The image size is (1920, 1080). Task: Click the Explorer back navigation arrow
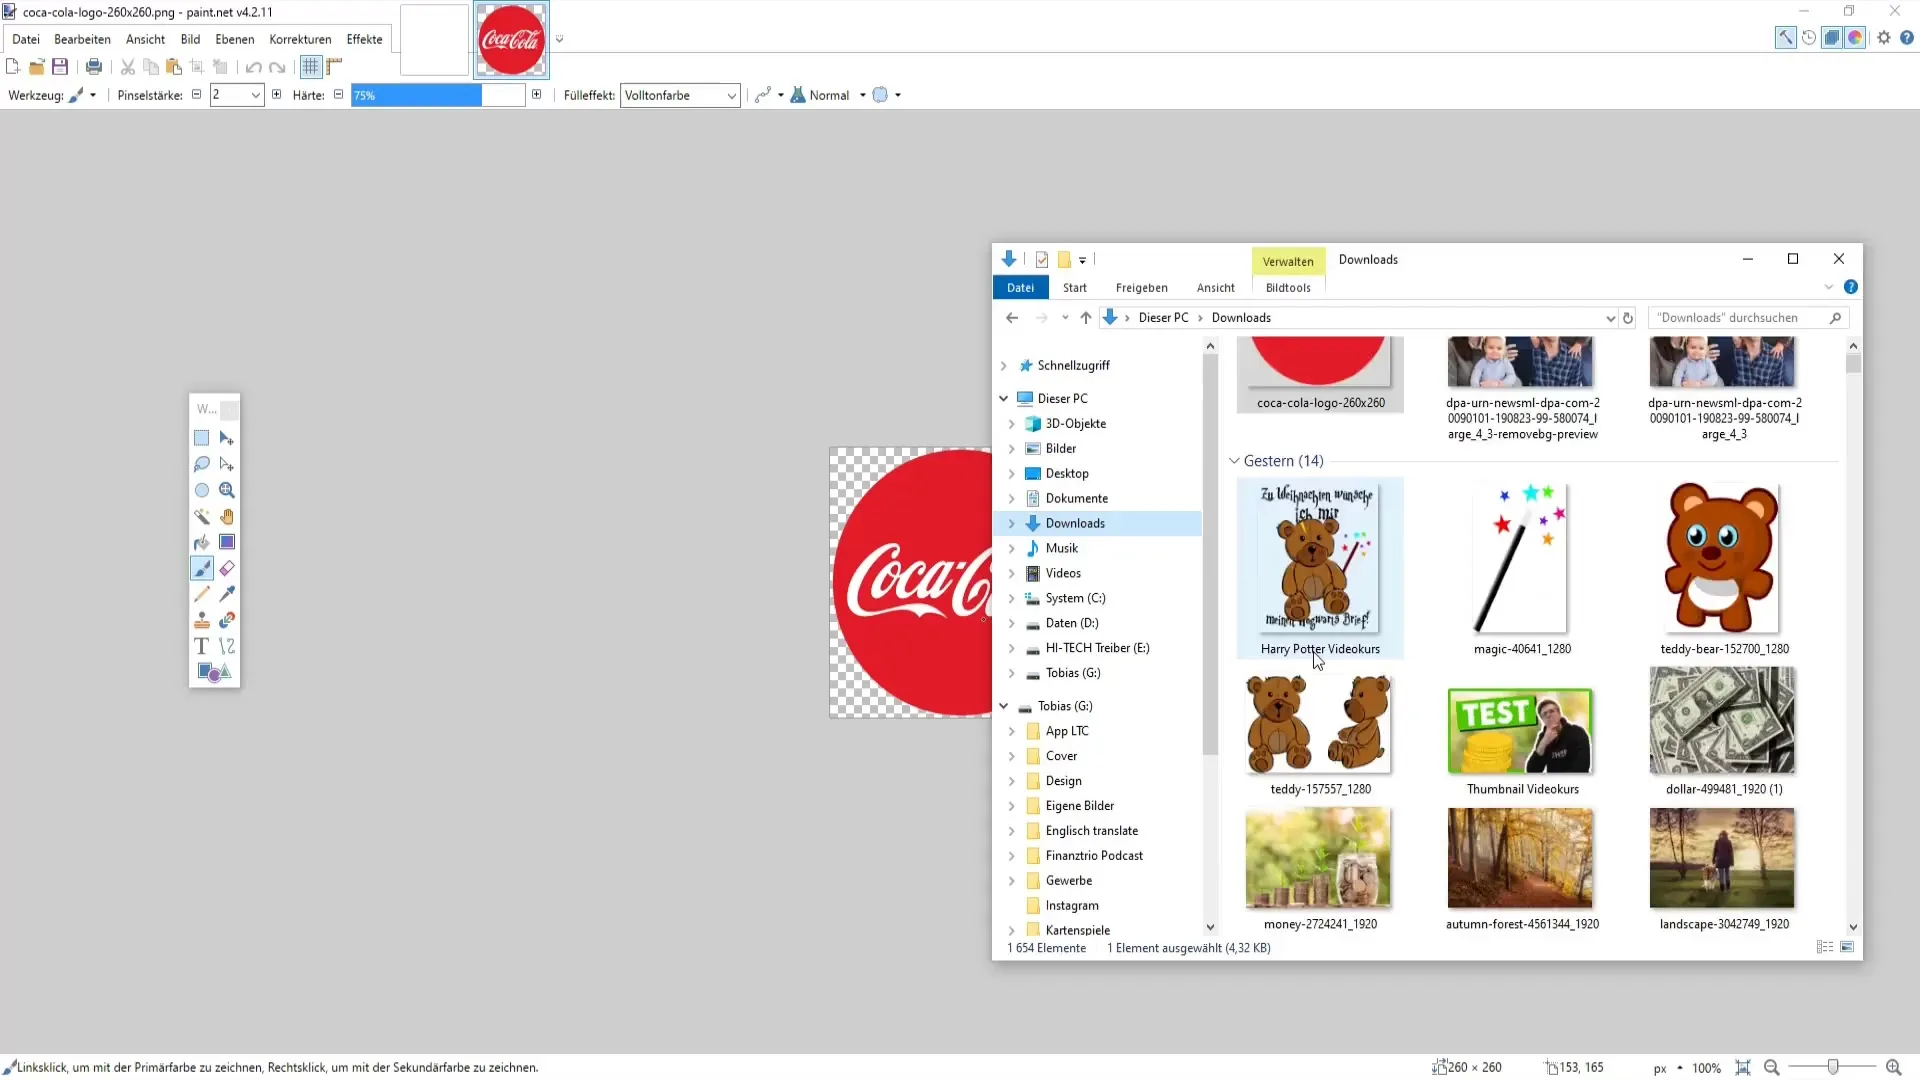coord(1012,318)
